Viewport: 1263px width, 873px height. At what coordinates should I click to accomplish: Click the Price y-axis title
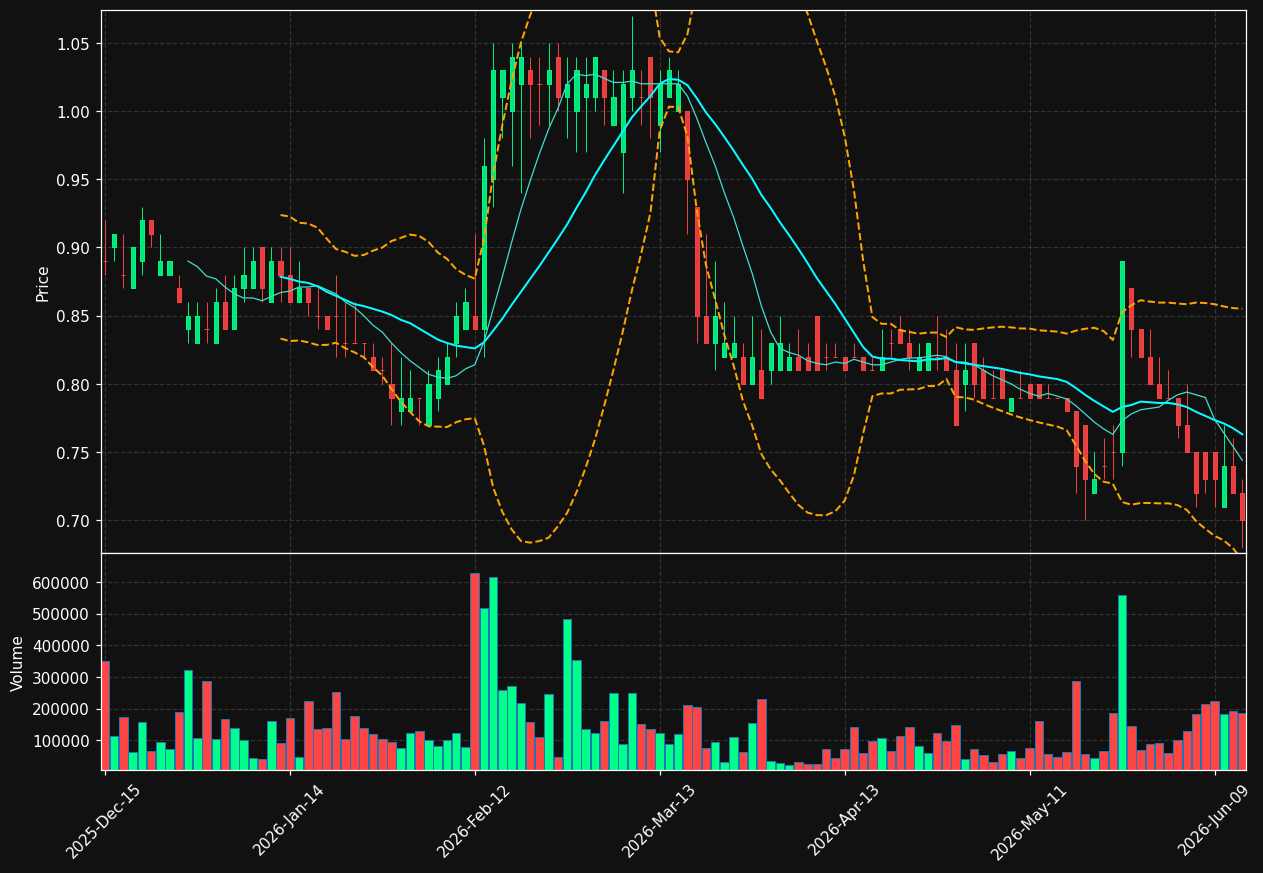click(43, 283)
